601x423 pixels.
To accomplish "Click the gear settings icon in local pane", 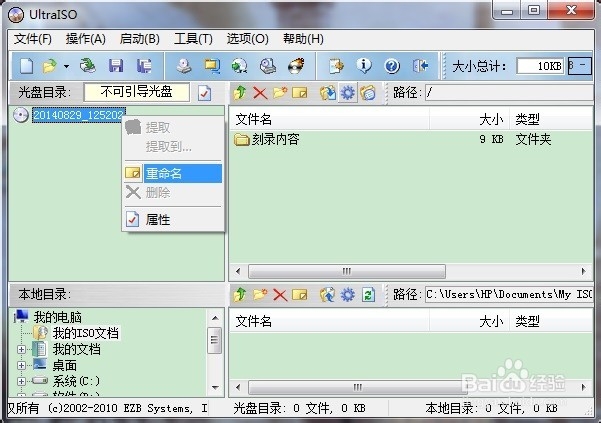I will 348,295.
